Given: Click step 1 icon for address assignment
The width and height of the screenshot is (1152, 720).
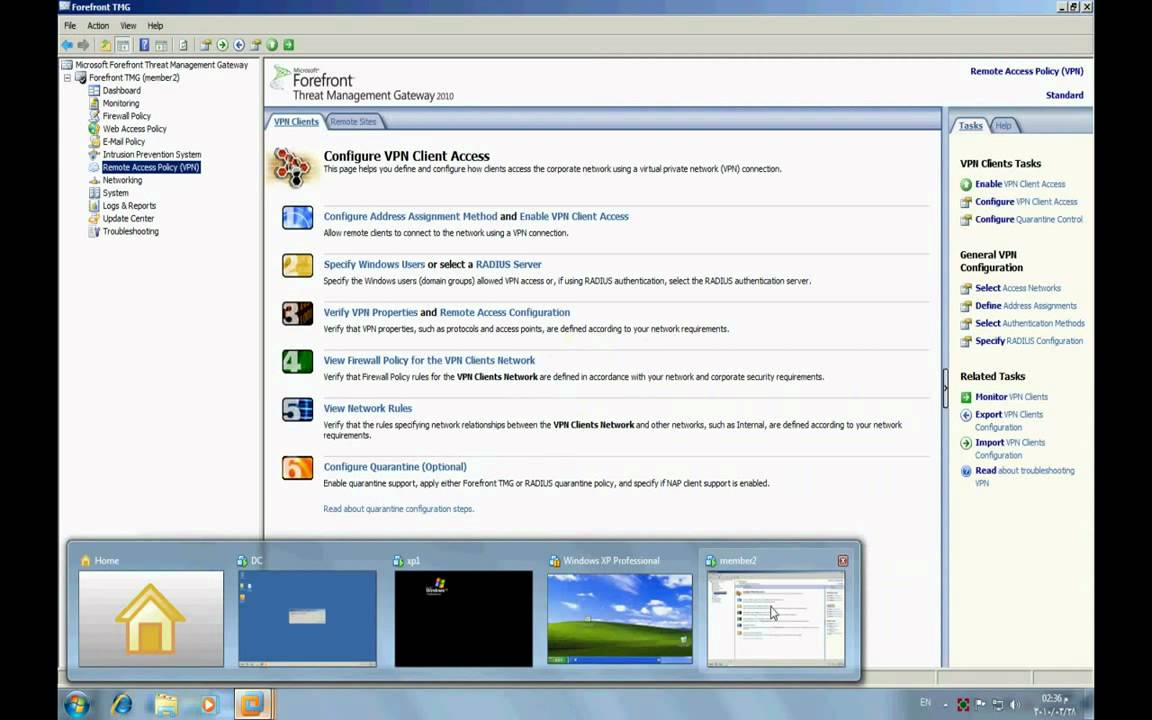Looking at the screenshot, I should (298, 217).
